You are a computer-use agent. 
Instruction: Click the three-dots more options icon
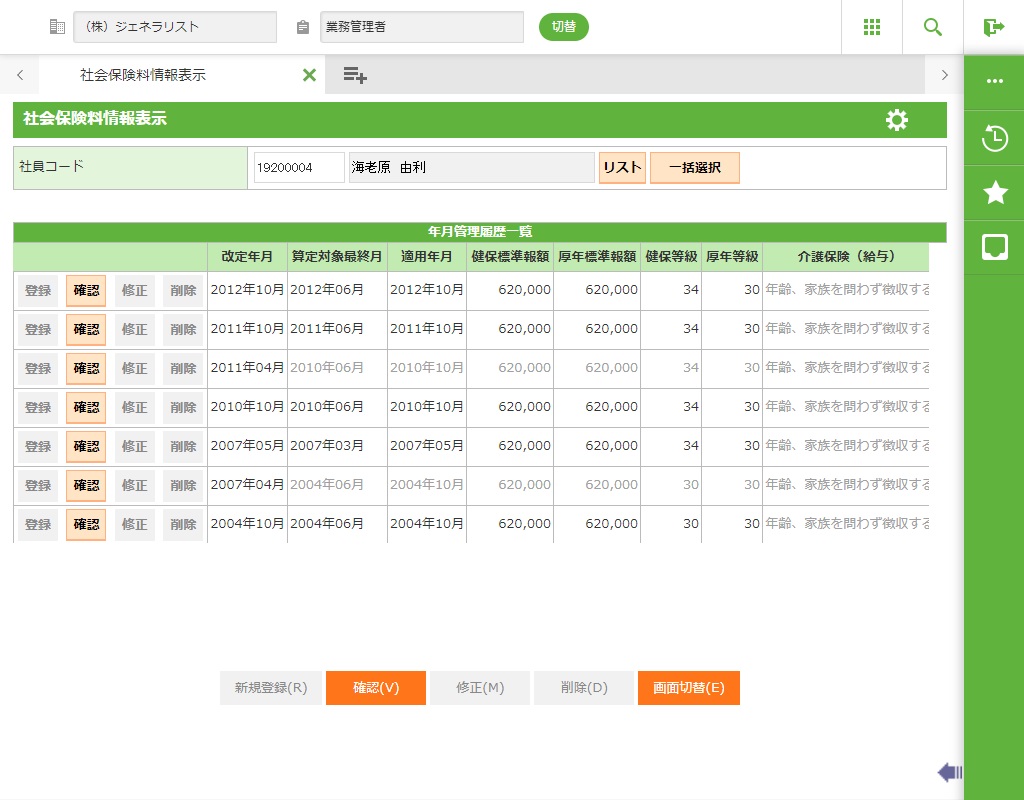(995, 81)
